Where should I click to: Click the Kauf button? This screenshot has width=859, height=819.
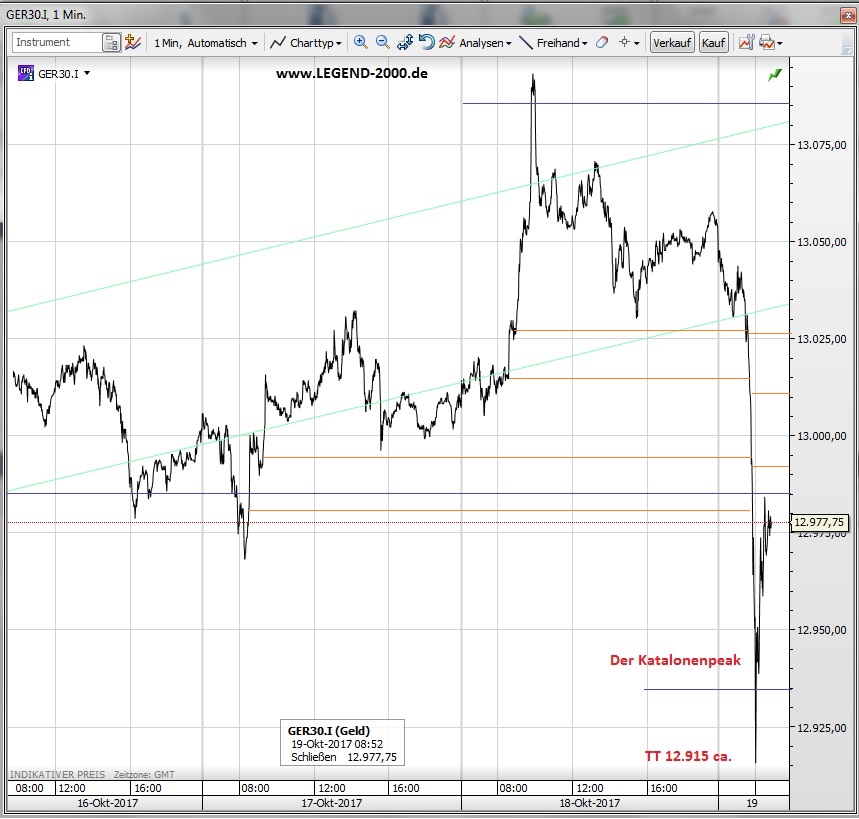click(713, 43)
